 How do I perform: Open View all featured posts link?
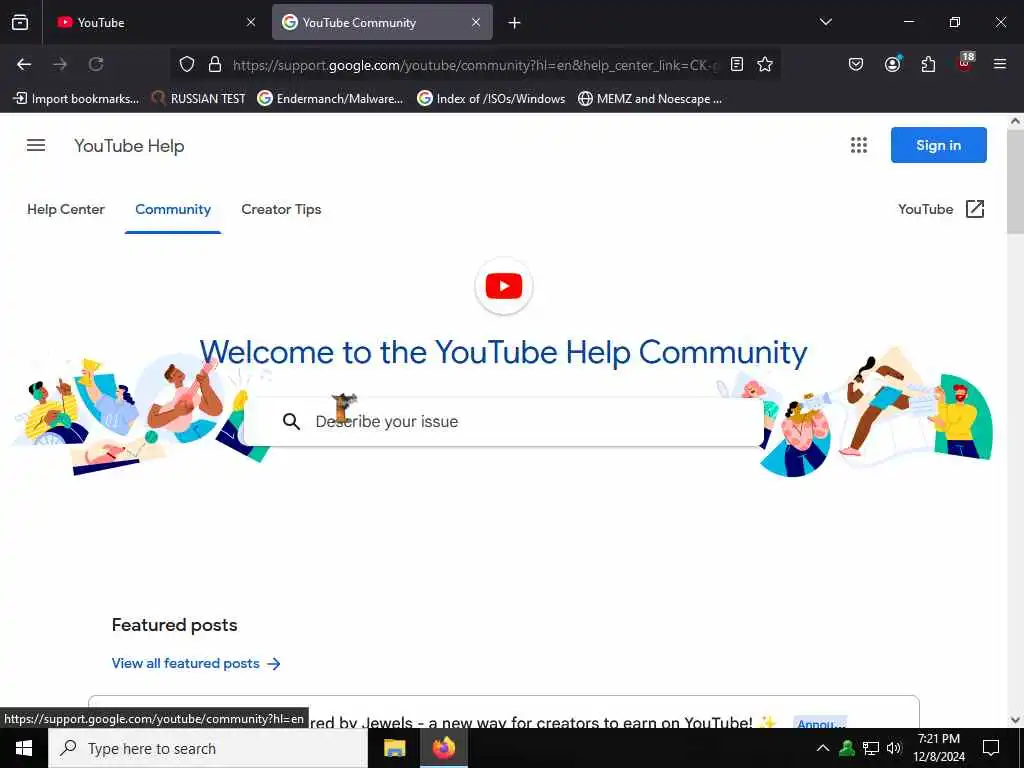196,664
